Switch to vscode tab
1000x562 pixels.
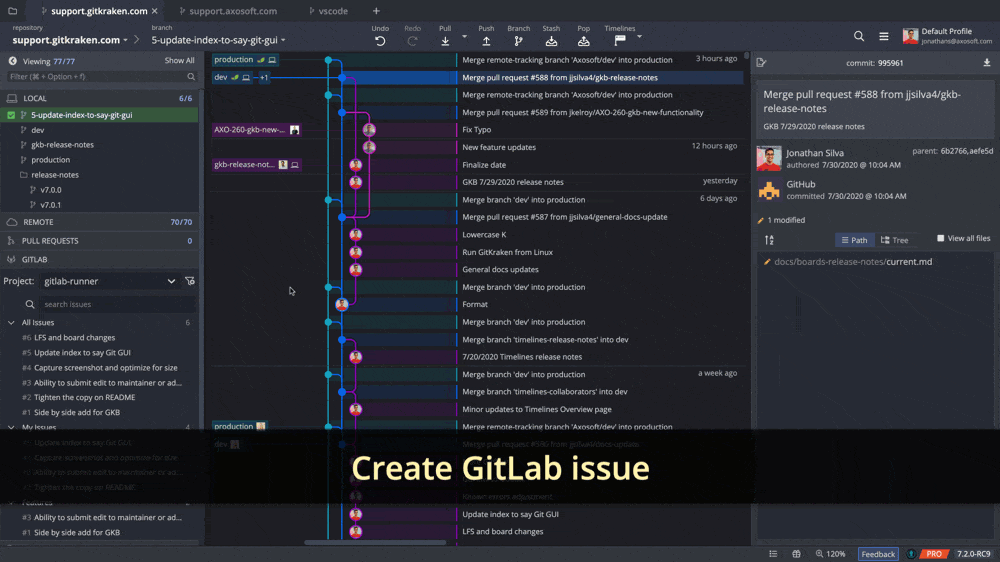(328, 11)
